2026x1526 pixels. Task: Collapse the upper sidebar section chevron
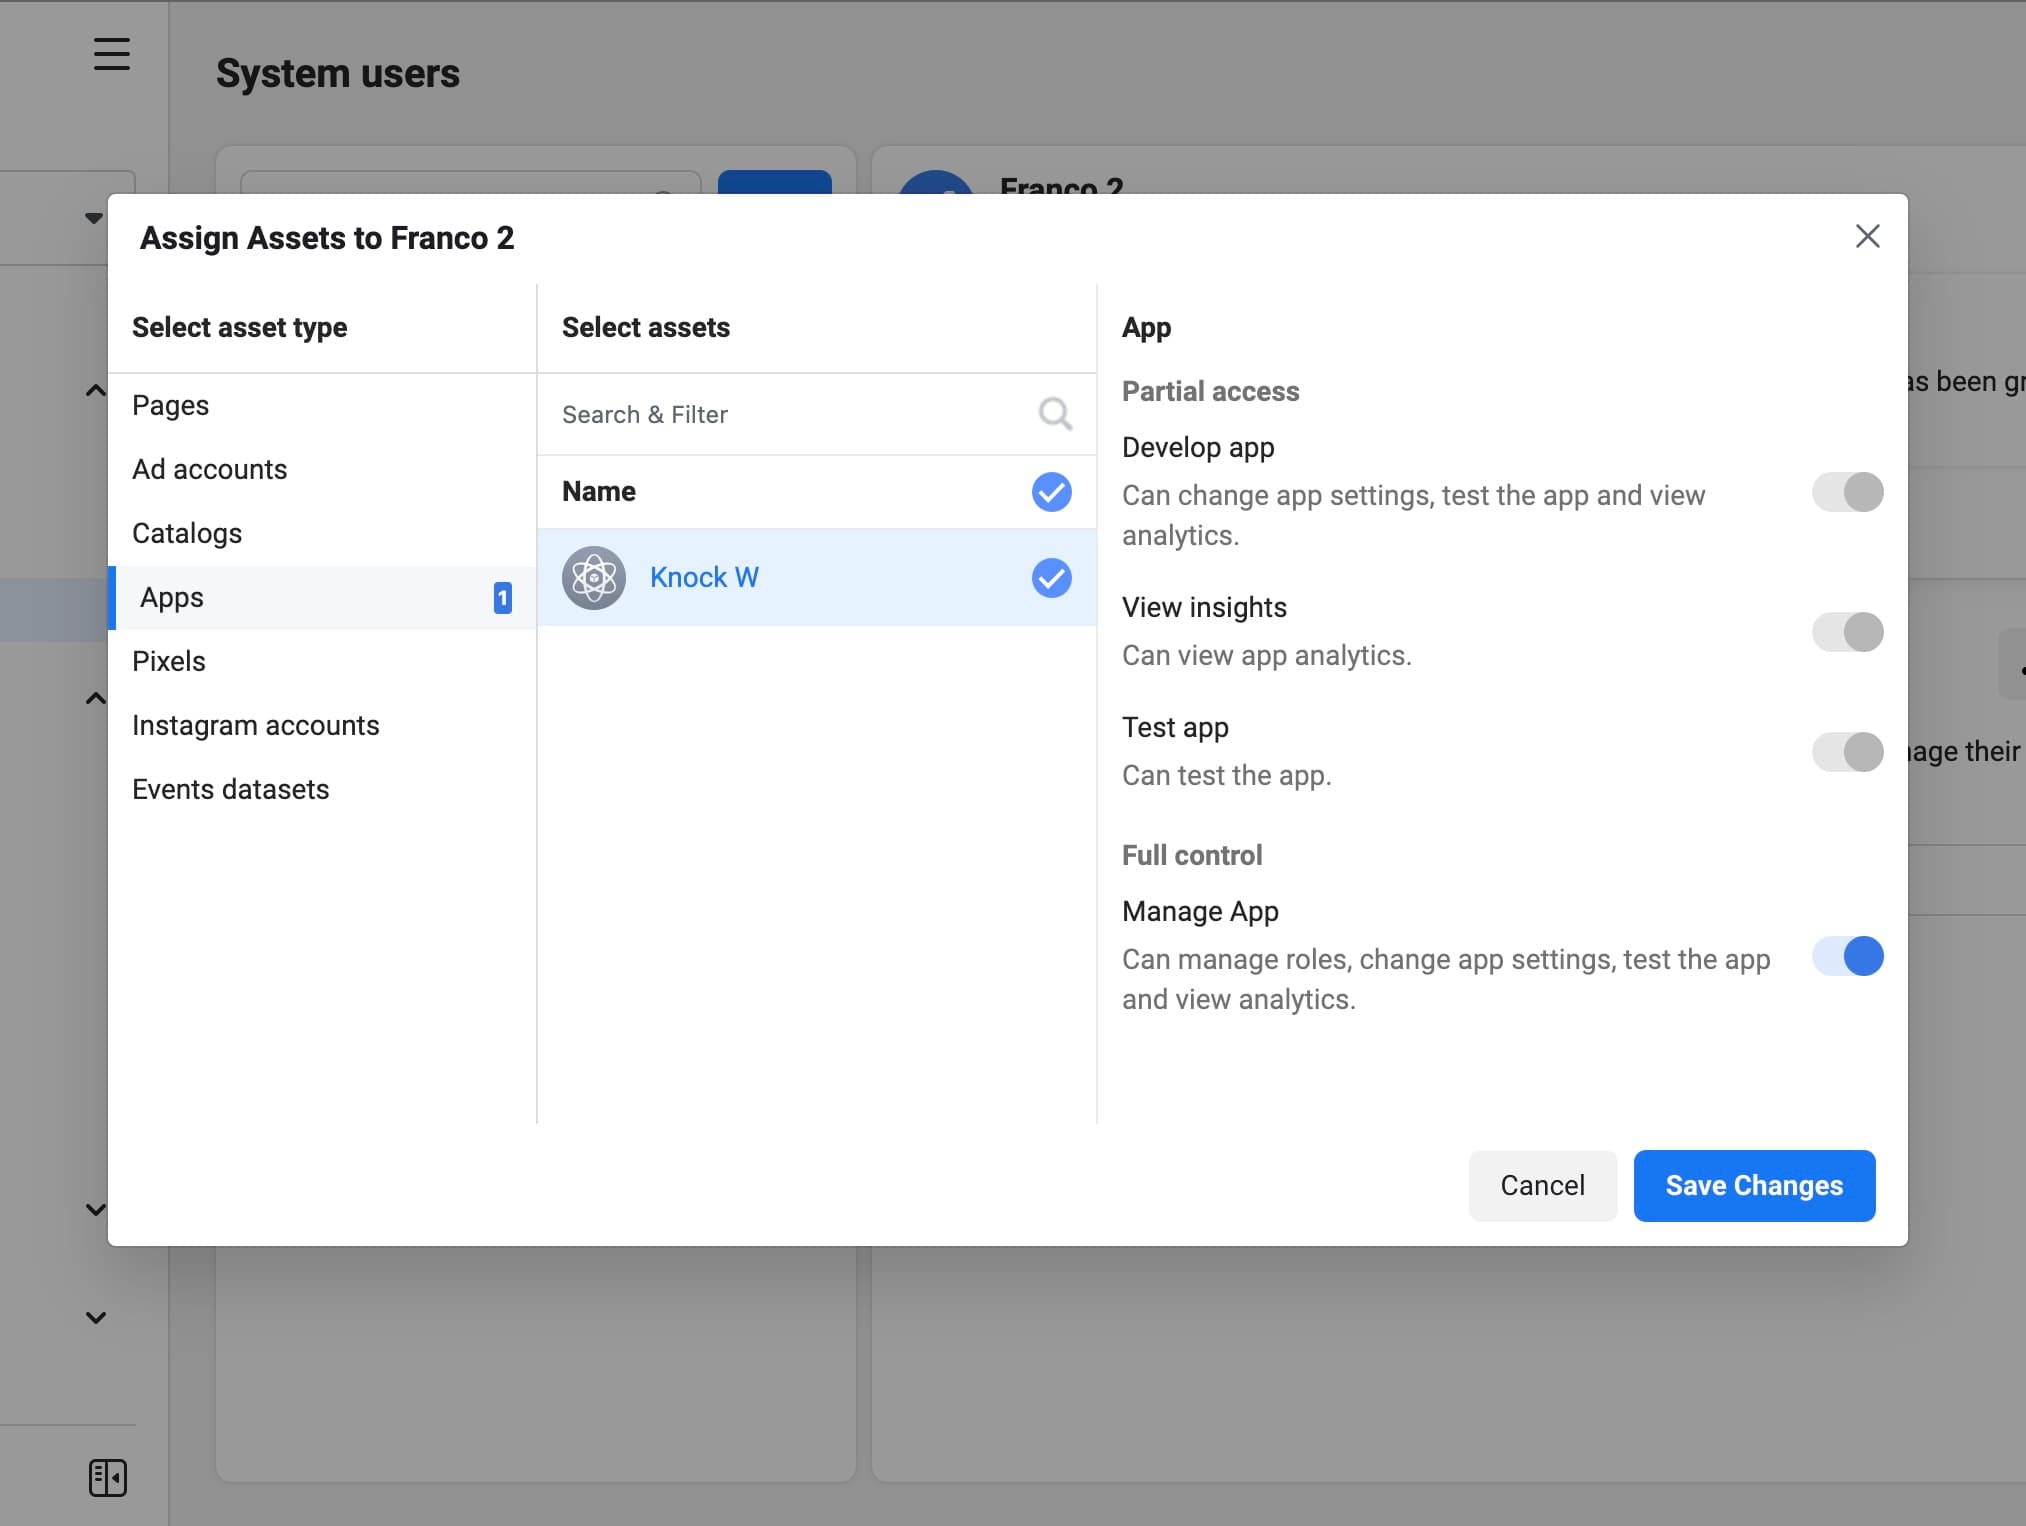pyautogui.click(x=95, y=390)
